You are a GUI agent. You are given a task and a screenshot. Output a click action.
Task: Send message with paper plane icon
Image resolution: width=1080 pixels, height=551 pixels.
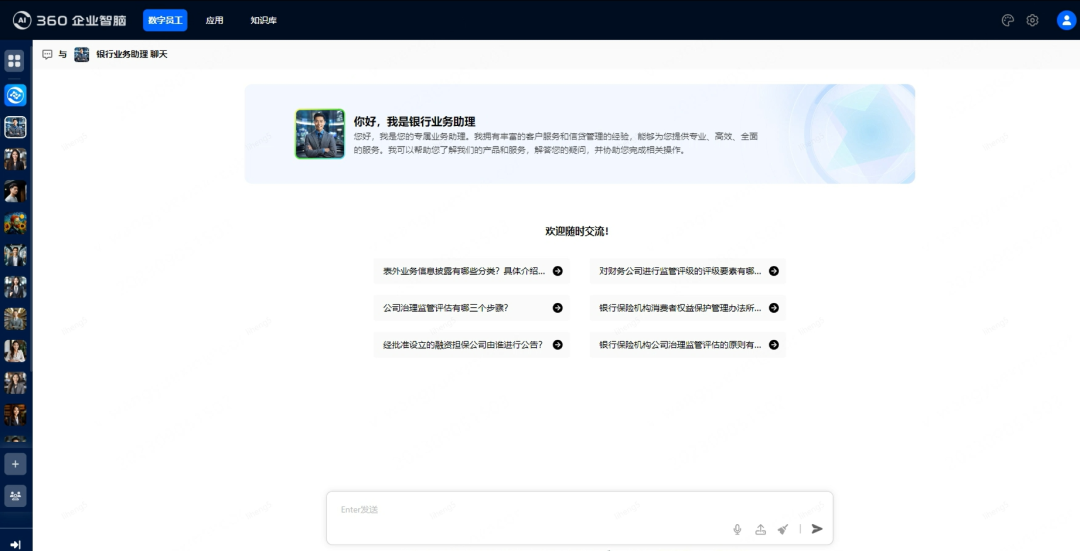click(817, 528)
